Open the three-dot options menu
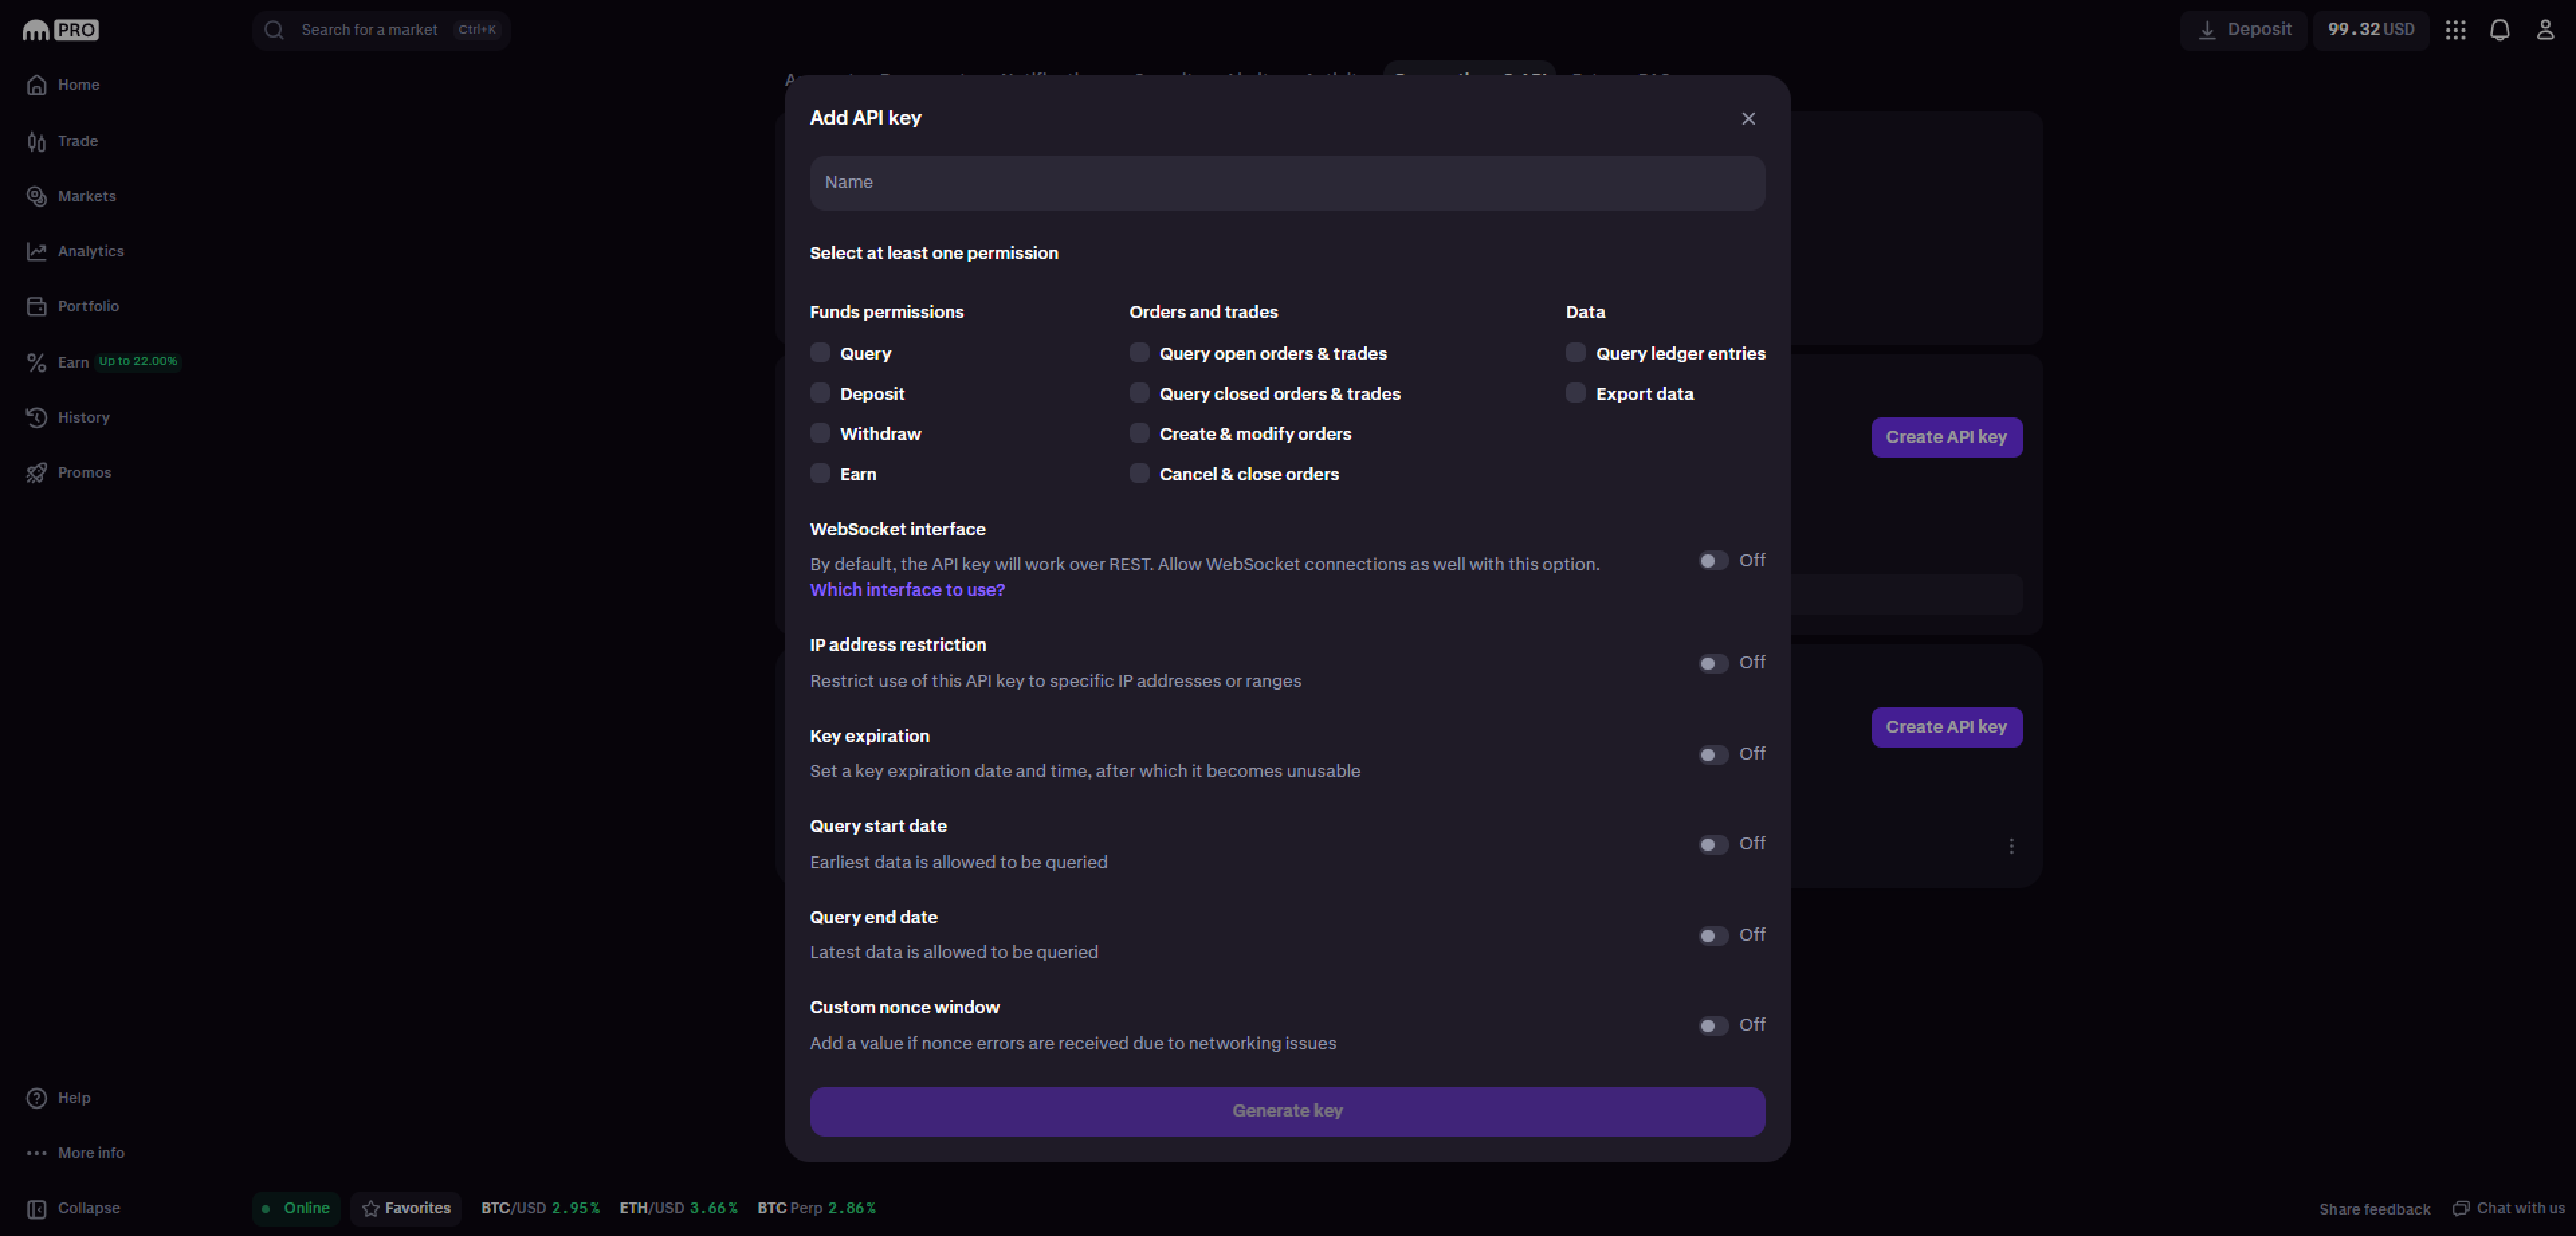2576x1236 pixels. tap(2011, 846)
